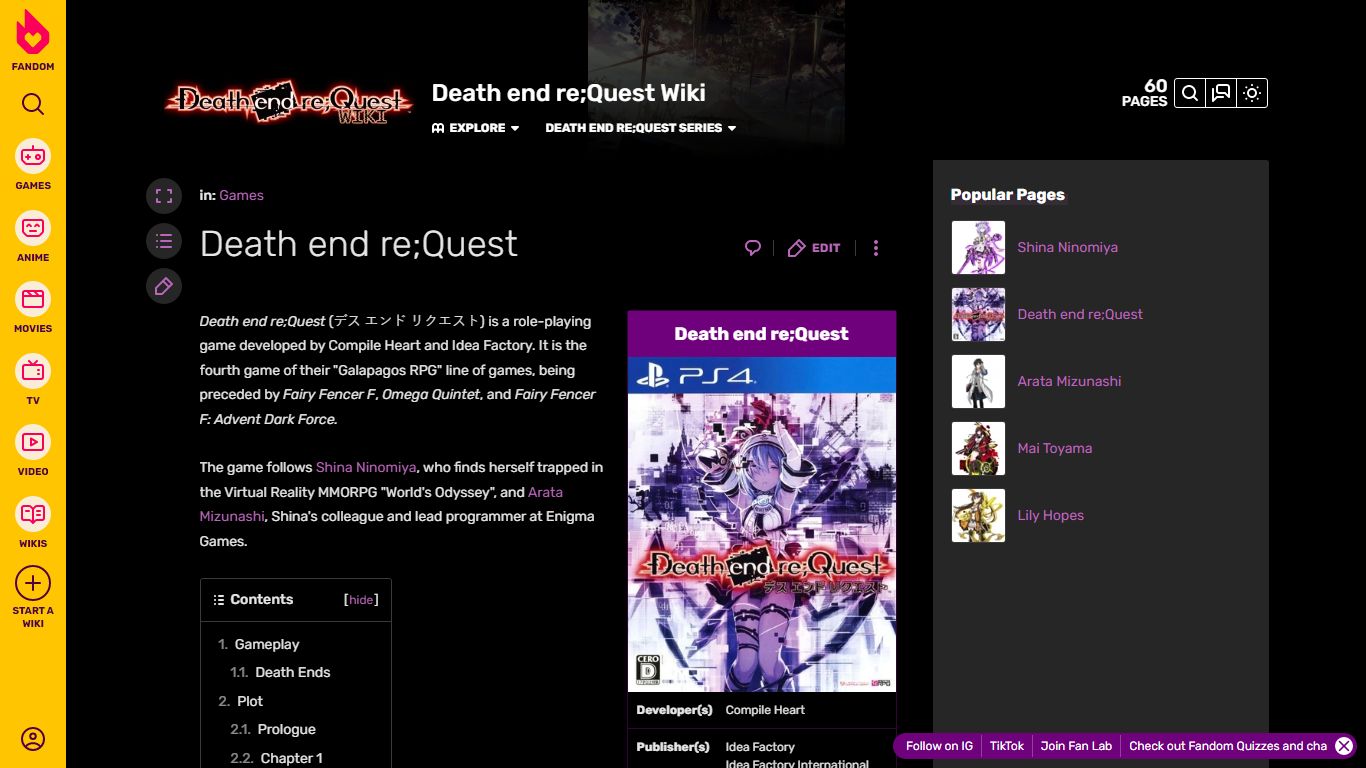Click the EDIT button for the article
Screen dimensions: 1366x768
(814, 248)
